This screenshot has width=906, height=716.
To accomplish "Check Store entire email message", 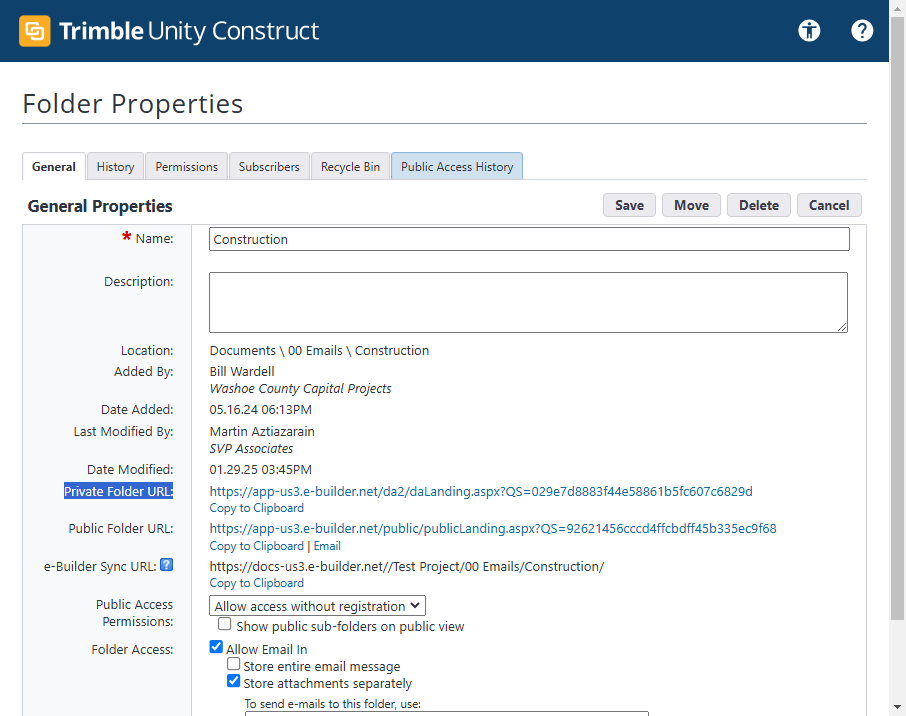I will 233,664.
